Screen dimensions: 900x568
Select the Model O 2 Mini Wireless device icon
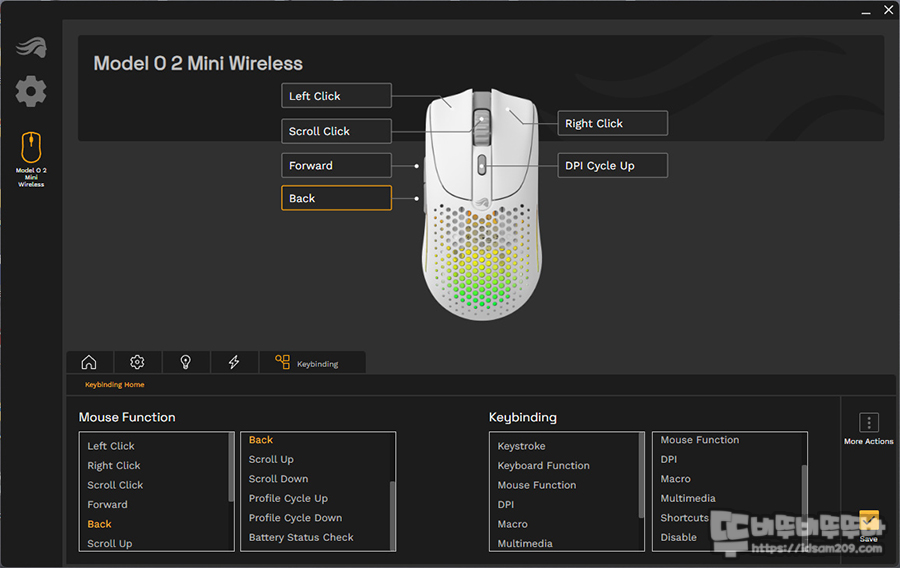tap(31, 147)
